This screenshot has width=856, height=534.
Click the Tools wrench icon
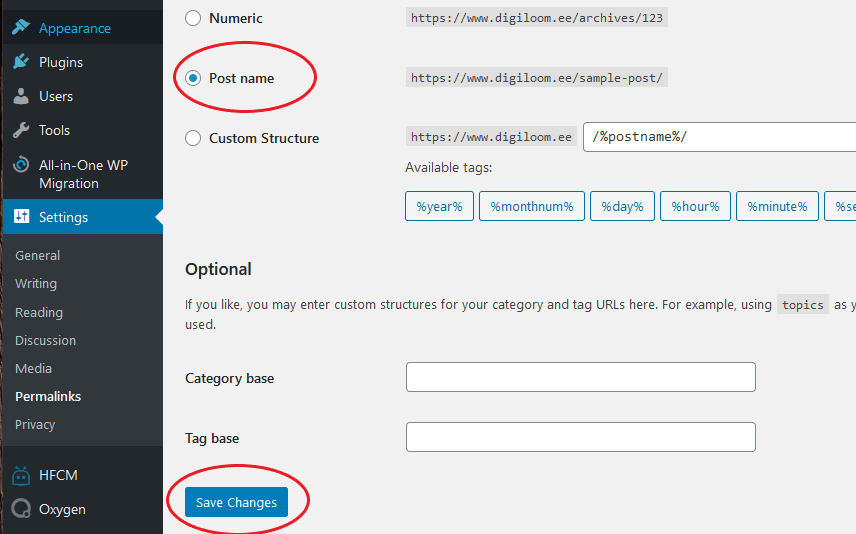coord(21,130)
